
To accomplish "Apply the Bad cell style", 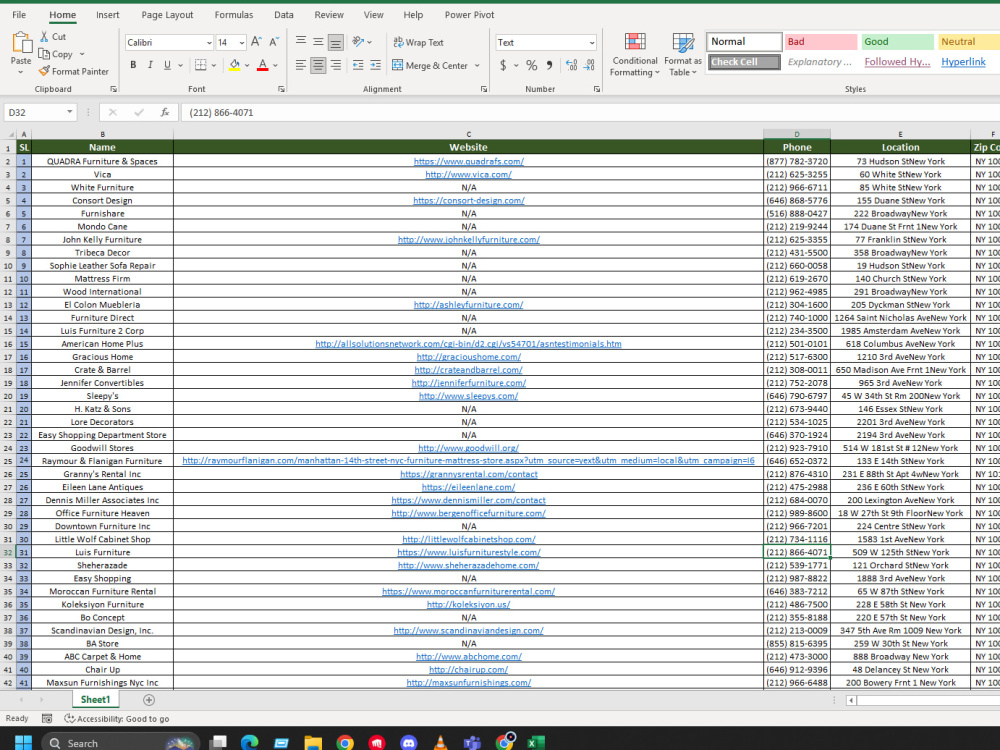I will point(820,41).
